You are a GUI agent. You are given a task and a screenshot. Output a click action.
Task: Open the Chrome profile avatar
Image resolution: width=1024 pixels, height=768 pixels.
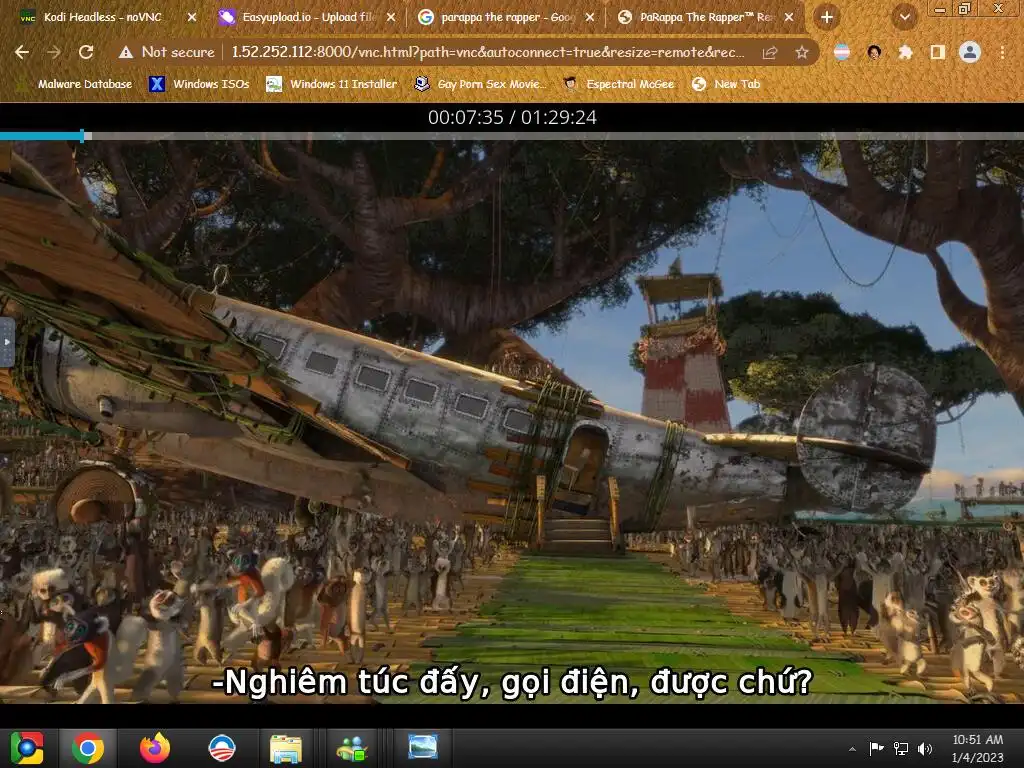tap(970, 52)
